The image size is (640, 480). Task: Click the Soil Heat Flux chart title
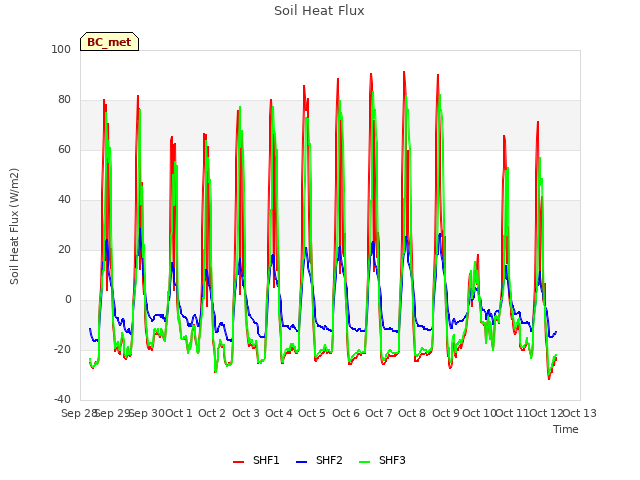coord(319,11)
